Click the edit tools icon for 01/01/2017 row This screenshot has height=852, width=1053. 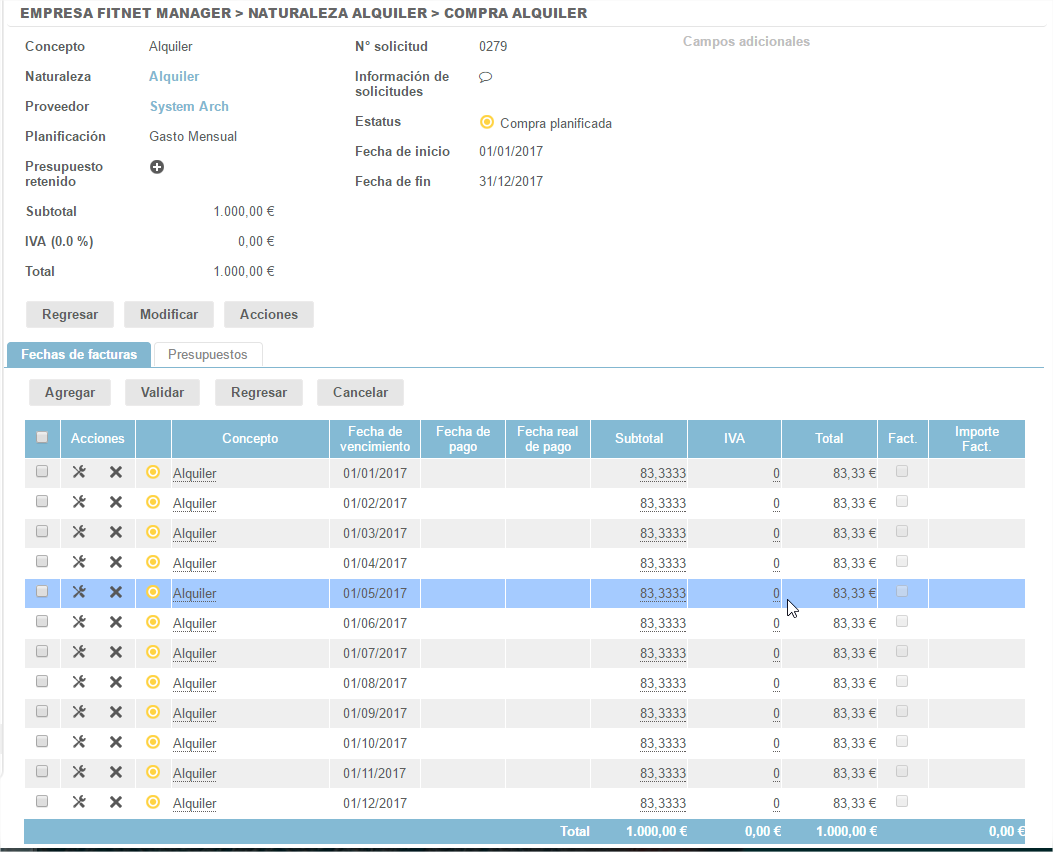79,472
